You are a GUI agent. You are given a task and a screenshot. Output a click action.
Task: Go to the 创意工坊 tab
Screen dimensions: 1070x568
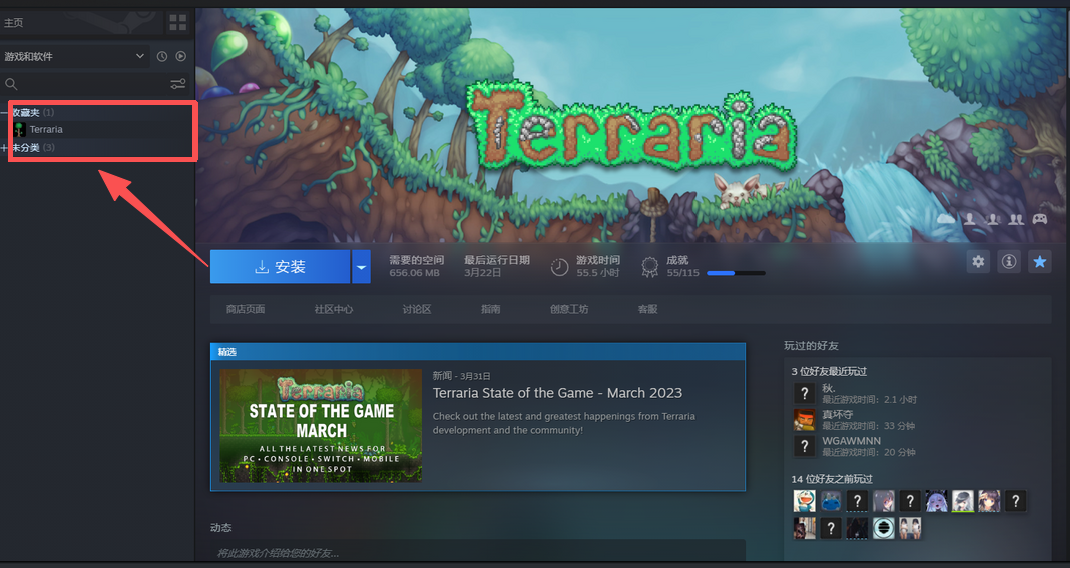[569, 309]
